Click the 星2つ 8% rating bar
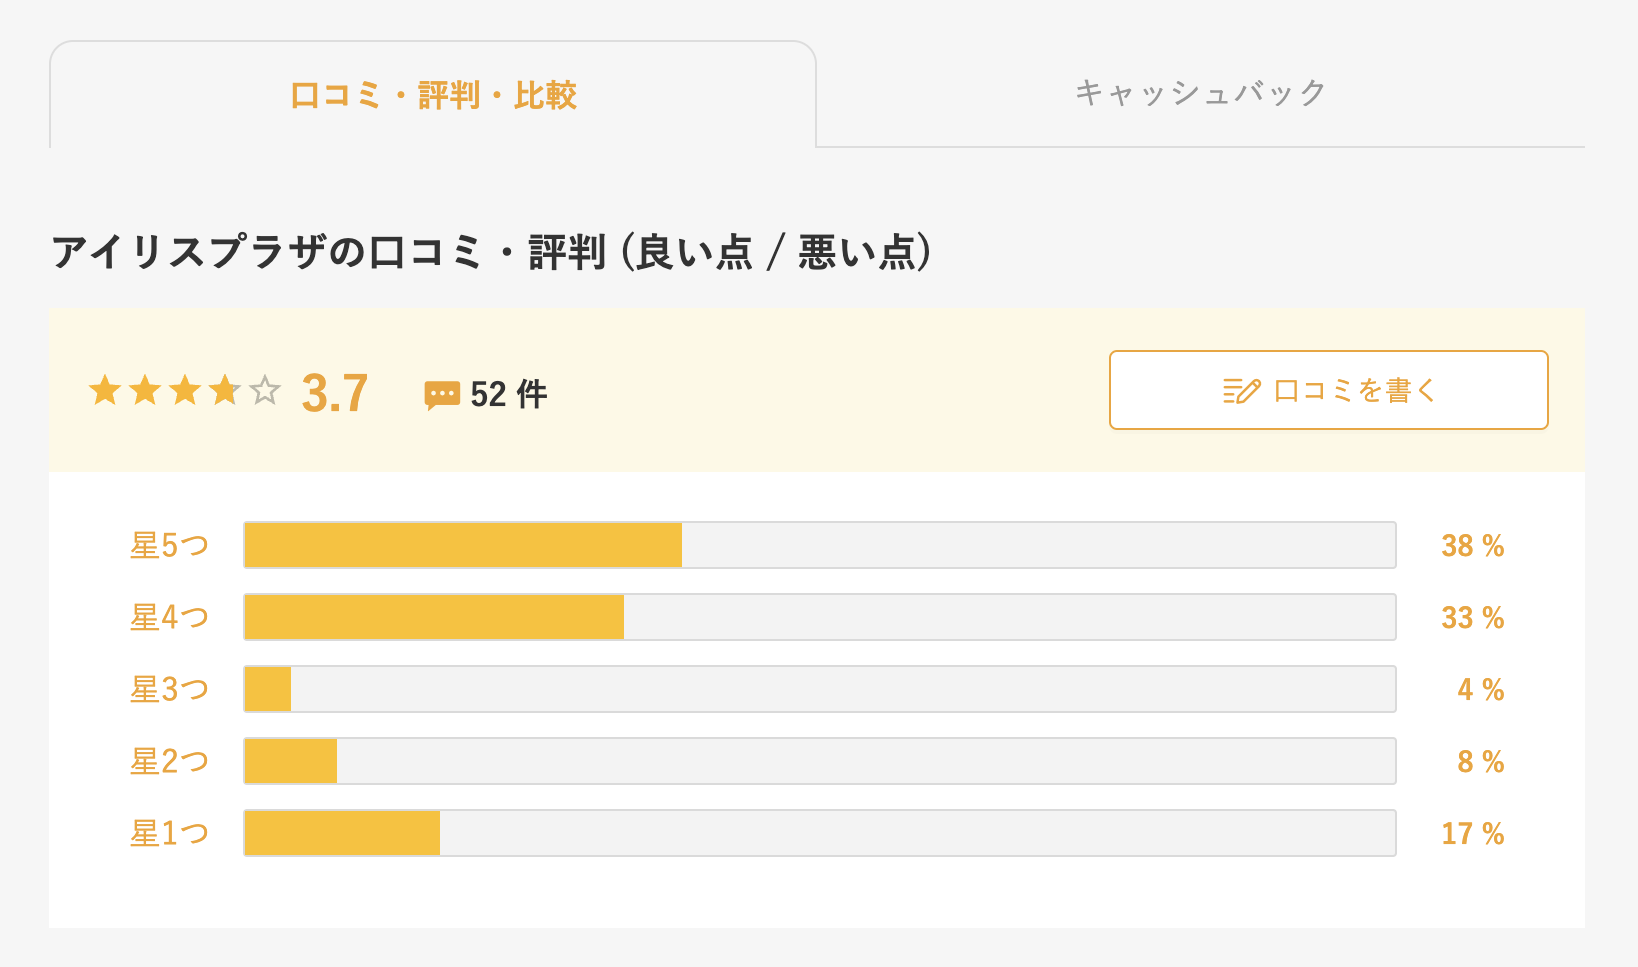 (x=820, y=761)
